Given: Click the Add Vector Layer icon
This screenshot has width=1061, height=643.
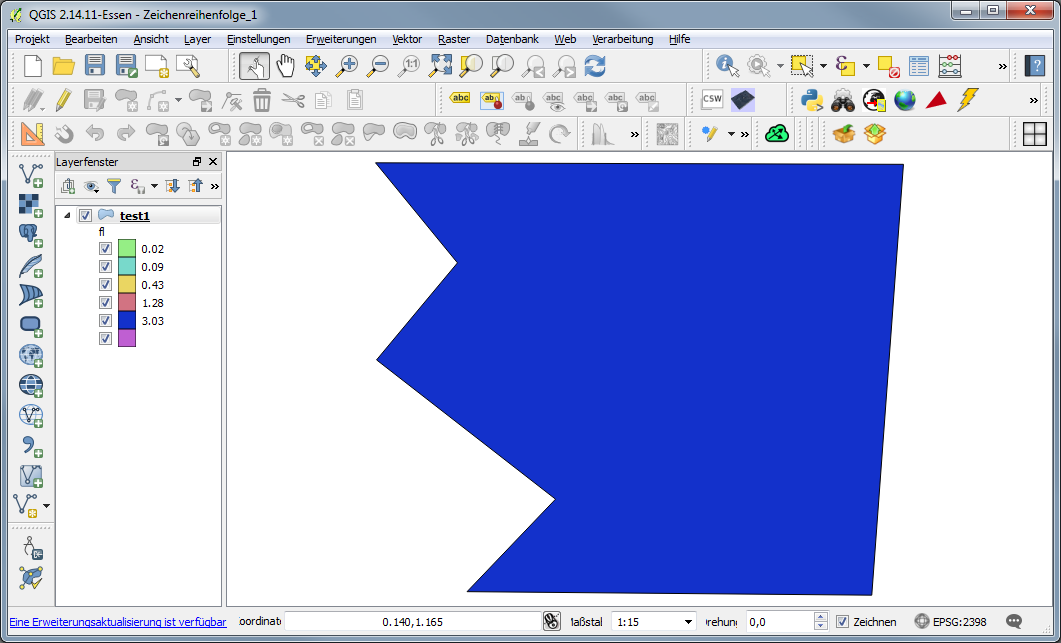Looking at the screenshot, I should point(30,176).
